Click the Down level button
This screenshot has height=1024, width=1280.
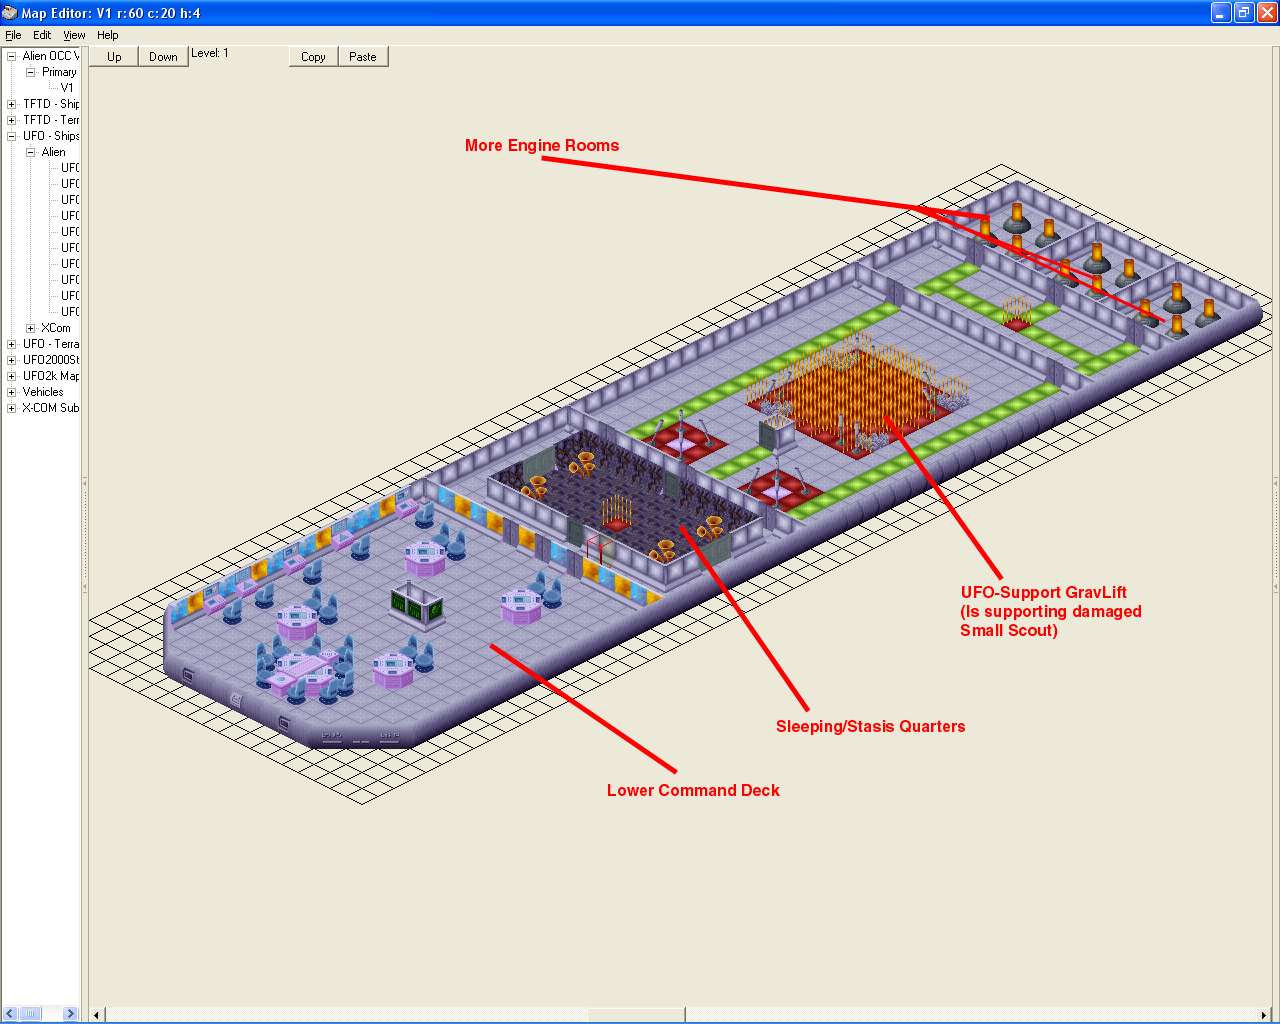coord(163,57)
